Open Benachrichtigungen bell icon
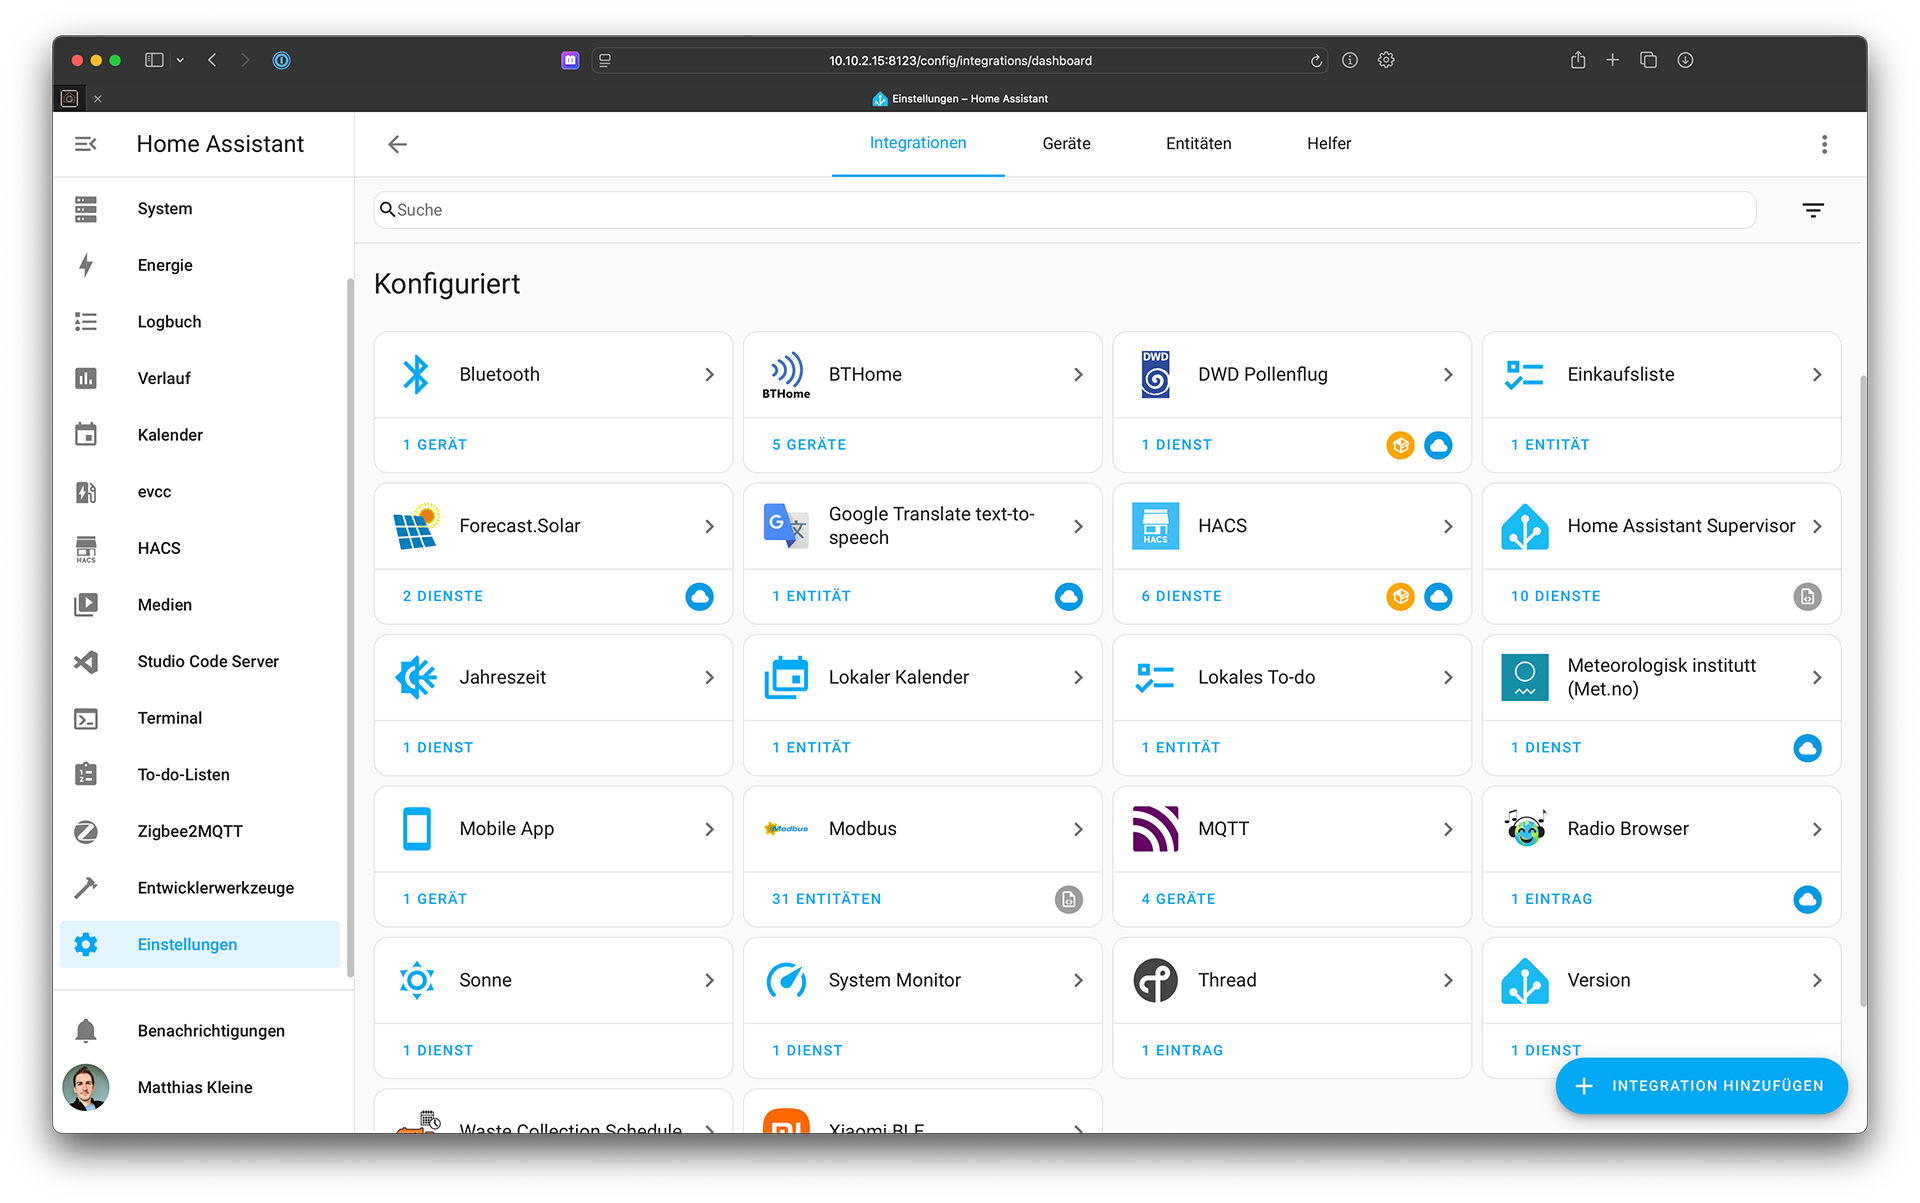 click(x=86, y=1031)
